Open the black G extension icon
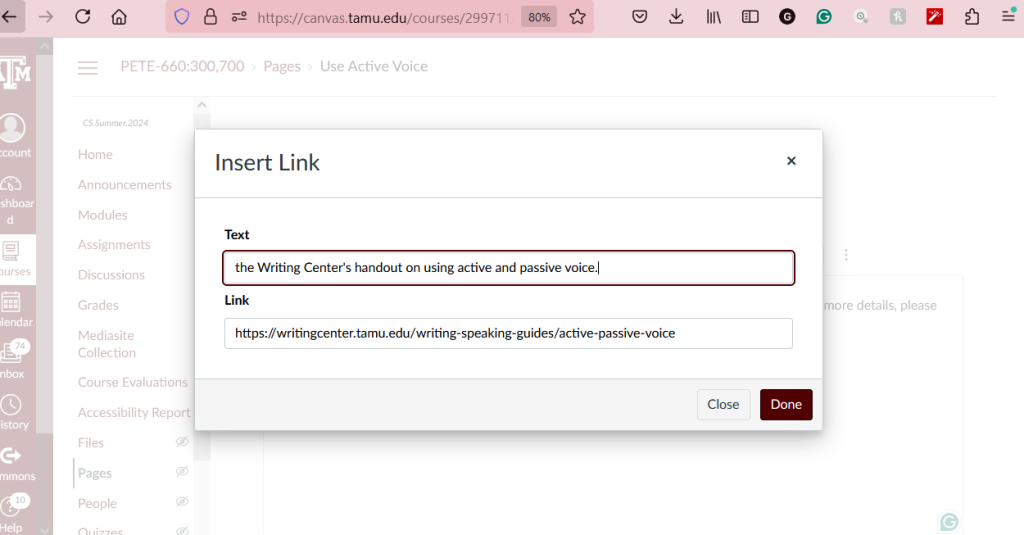This screenshot has height=535, width=1024. click(787, 17)
